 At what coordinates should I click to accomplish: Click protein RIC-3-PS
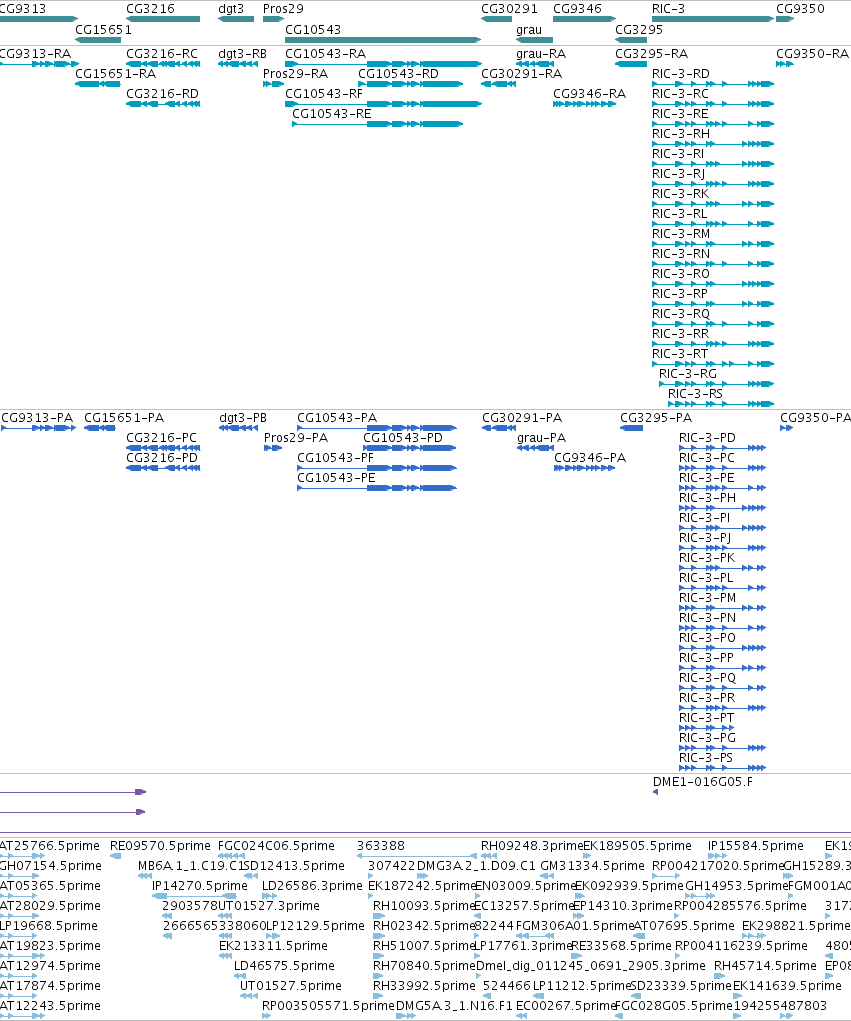[706, 758]
